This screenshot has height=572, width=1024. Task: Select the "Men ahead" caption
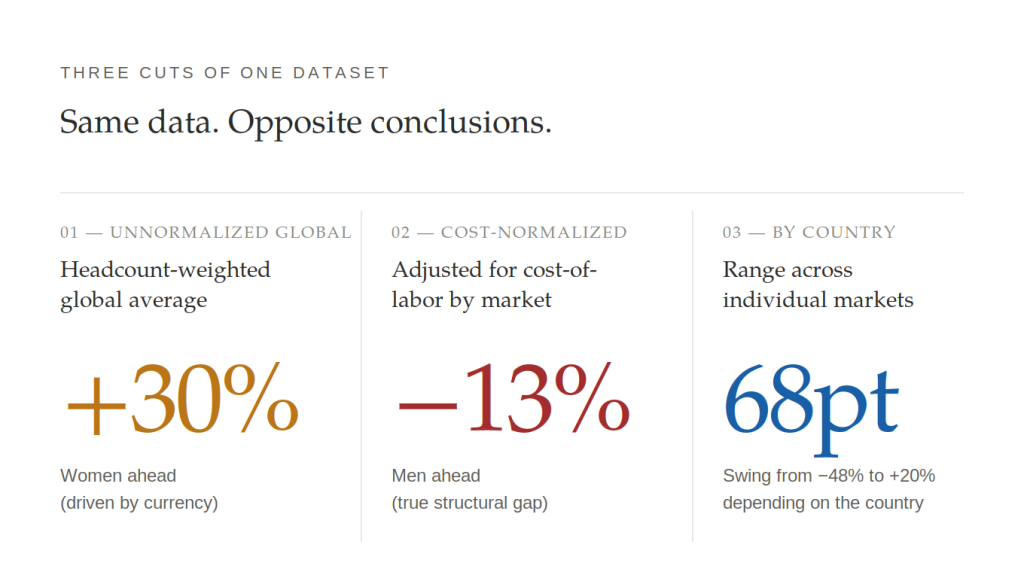point(436,476)
